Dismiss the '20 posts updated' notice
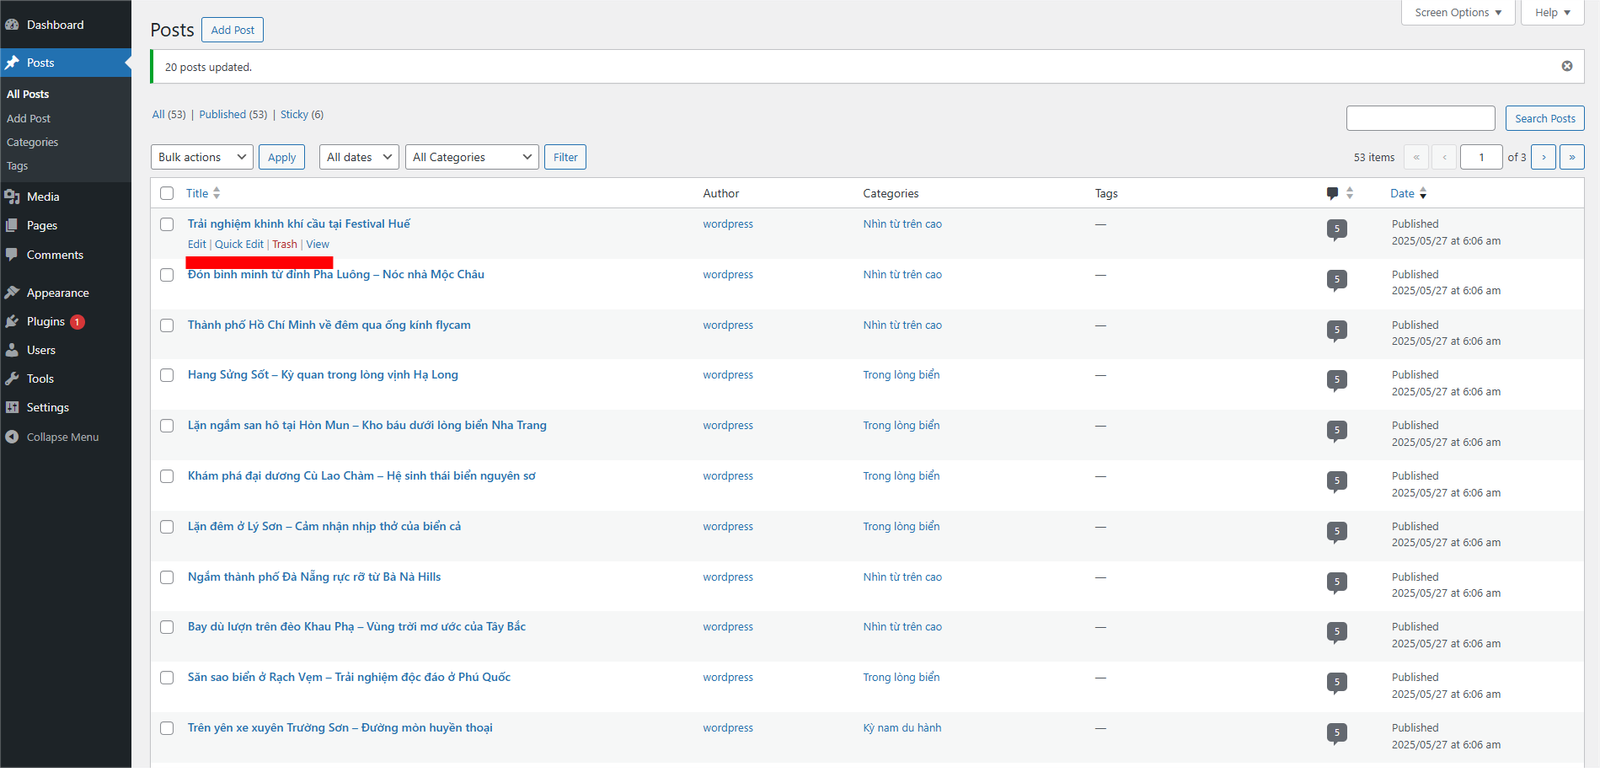The height and width of the screenshot is (768, 1600). click(1567, 66)
